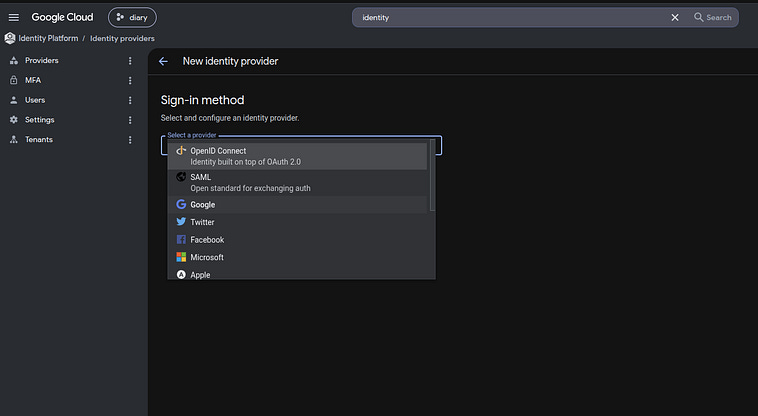The height and width of the screenshot is (416, 758).
Task: Click the provider list scrollbar
Action: (x=432, y=176)
